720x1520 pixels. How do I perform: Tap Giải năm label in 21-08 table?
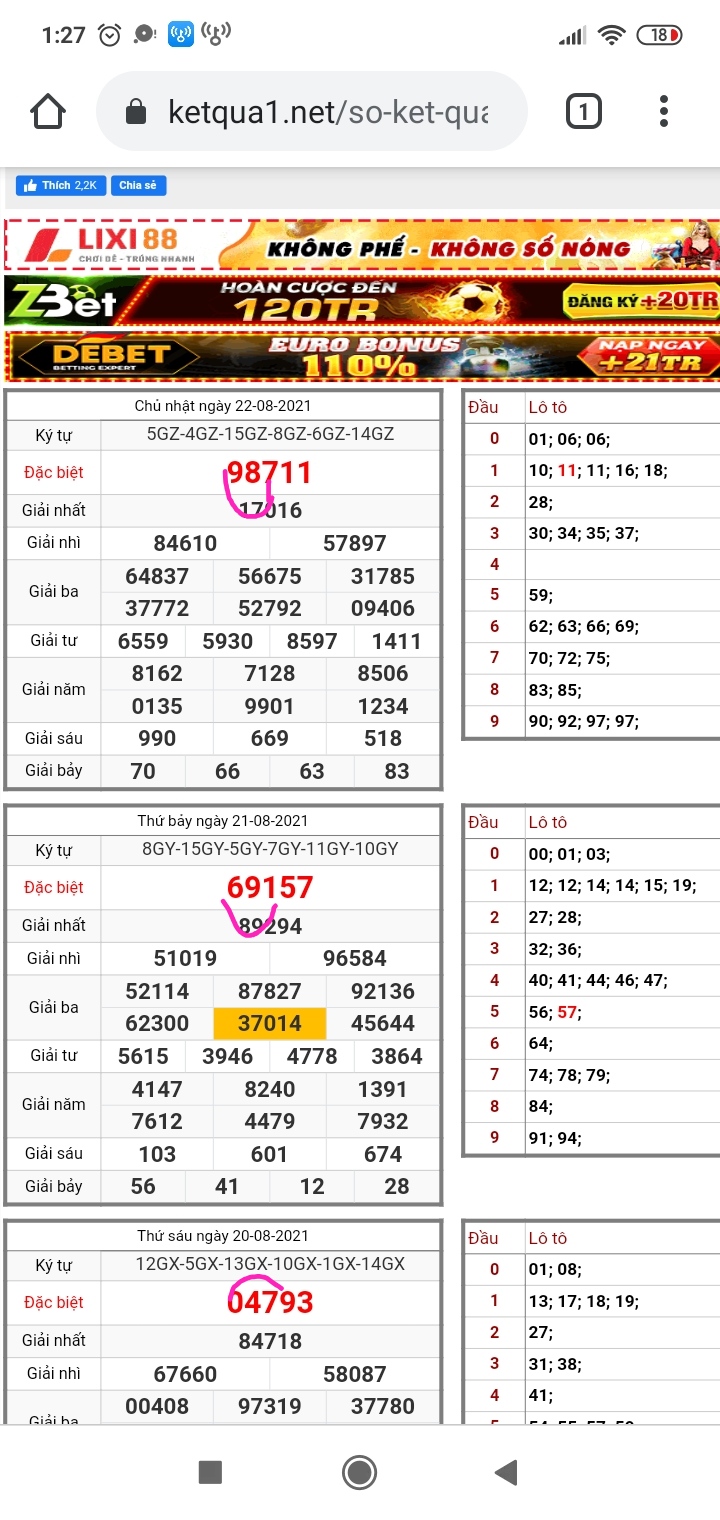coord(54,1104)
